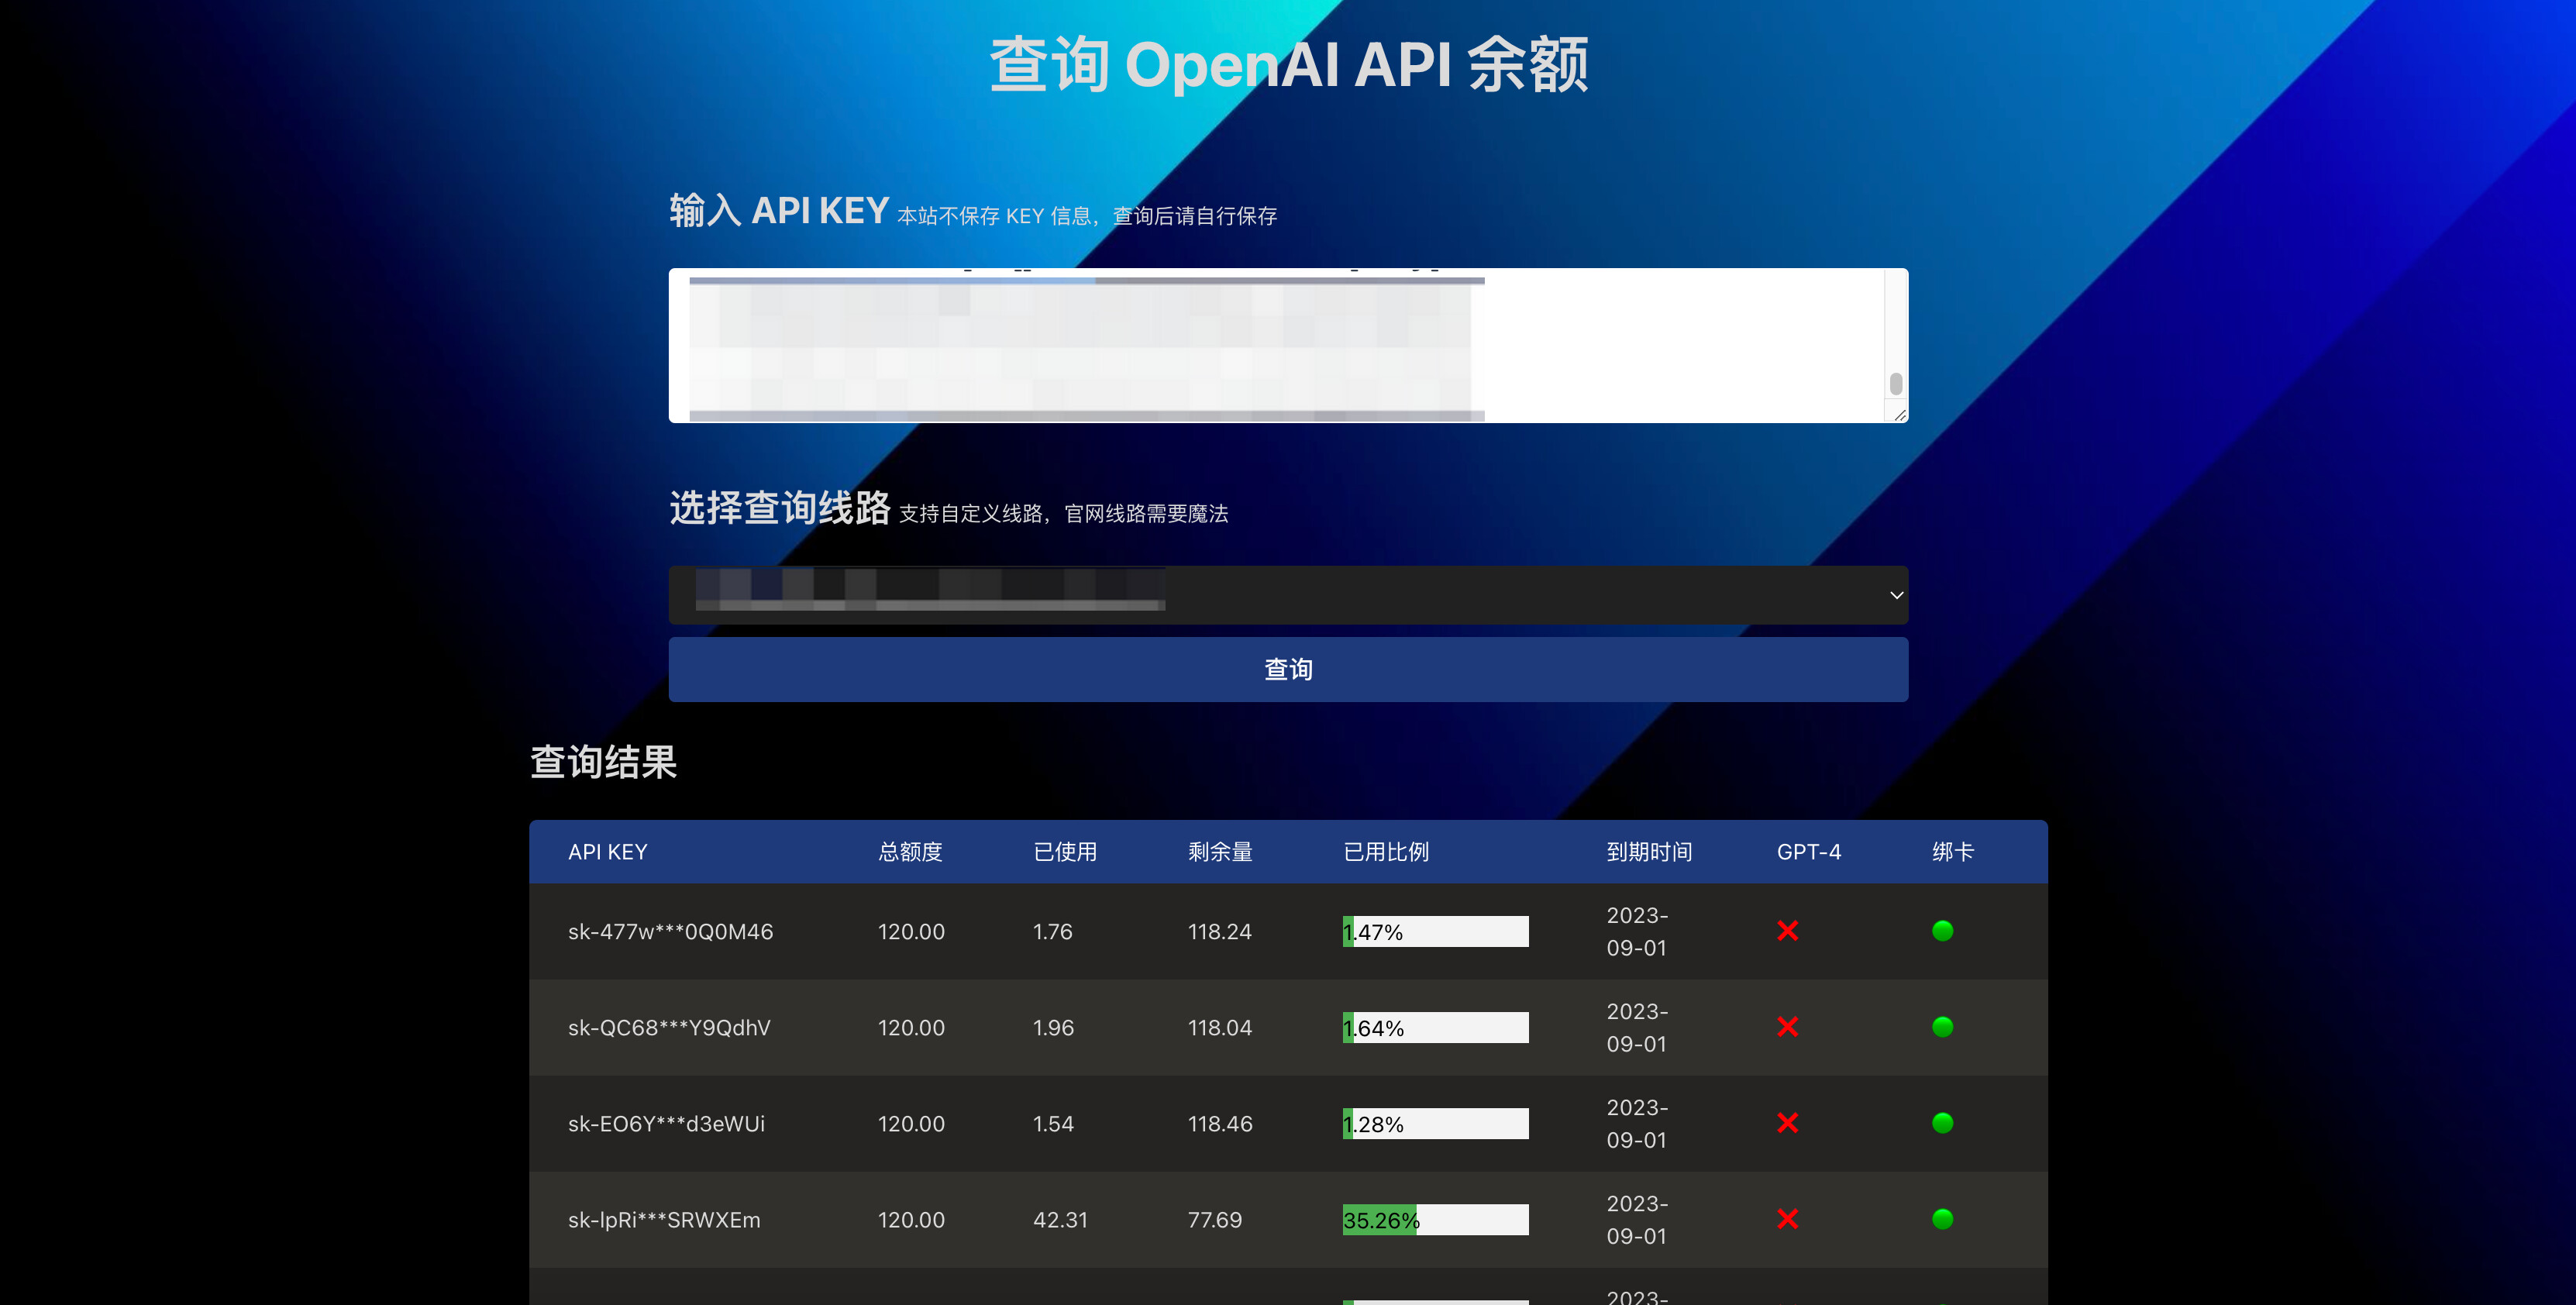Click used amount 1.54
This screenshot has height=1305, width=2576.
[x=1053, y=1123]
